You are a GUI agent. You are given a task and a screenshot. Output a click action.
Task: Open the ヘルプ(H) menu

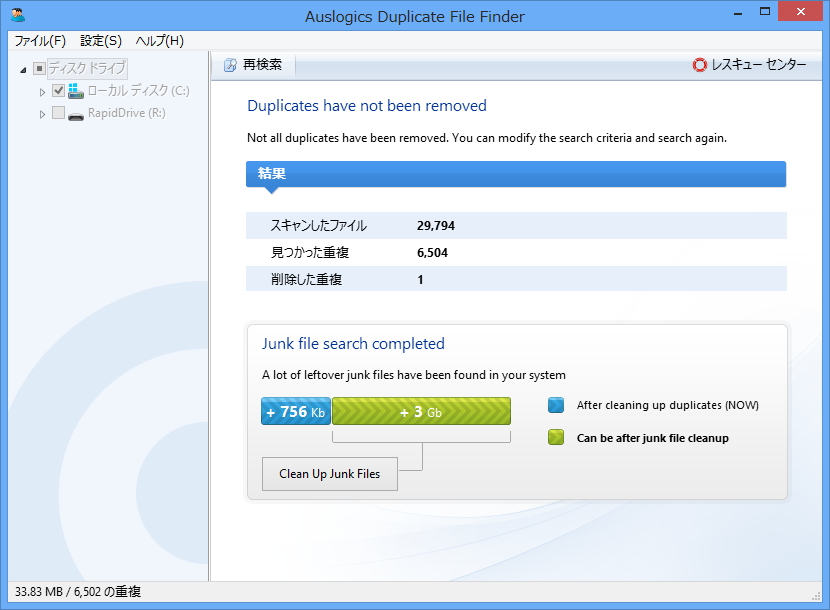tap(156, 41)
